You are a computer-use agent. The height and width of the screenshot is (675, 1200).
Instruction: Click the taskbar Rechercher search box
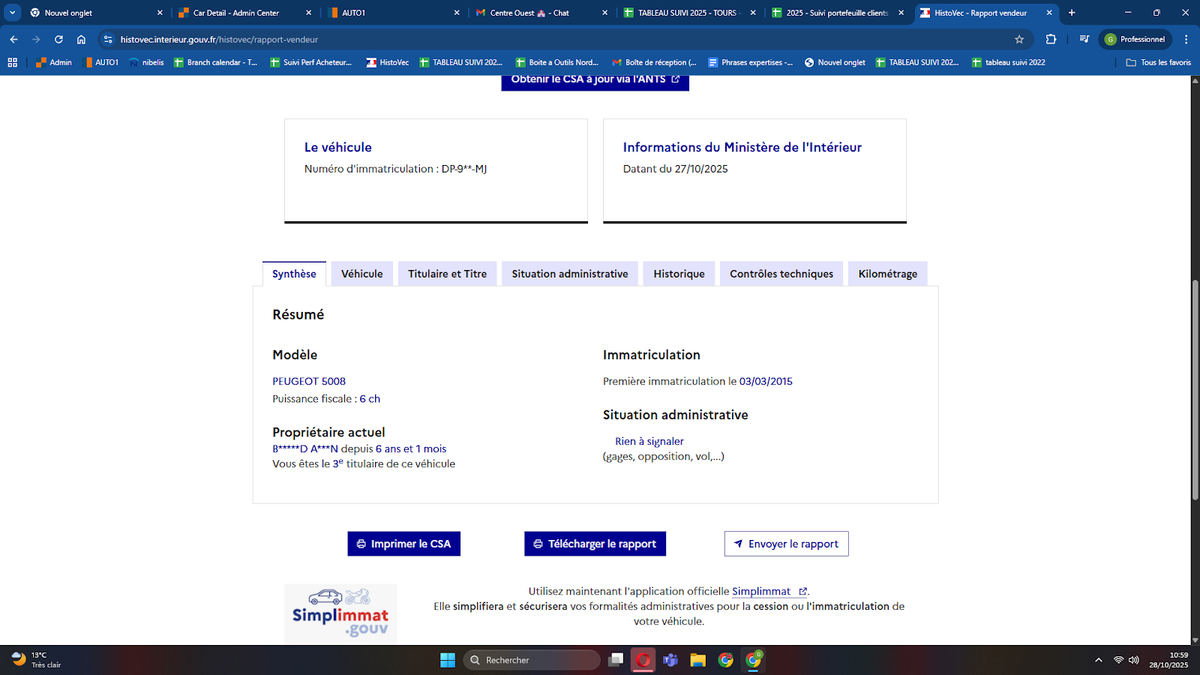click(533, 660)
